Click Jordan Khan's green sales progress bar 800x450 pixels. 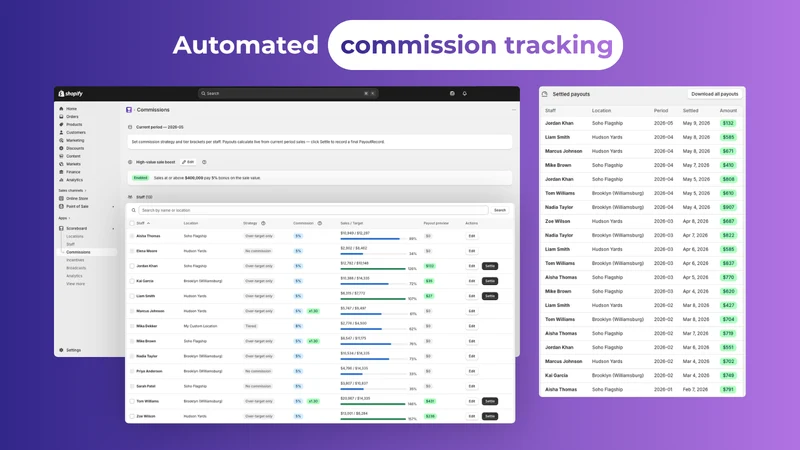click(373, 269)
